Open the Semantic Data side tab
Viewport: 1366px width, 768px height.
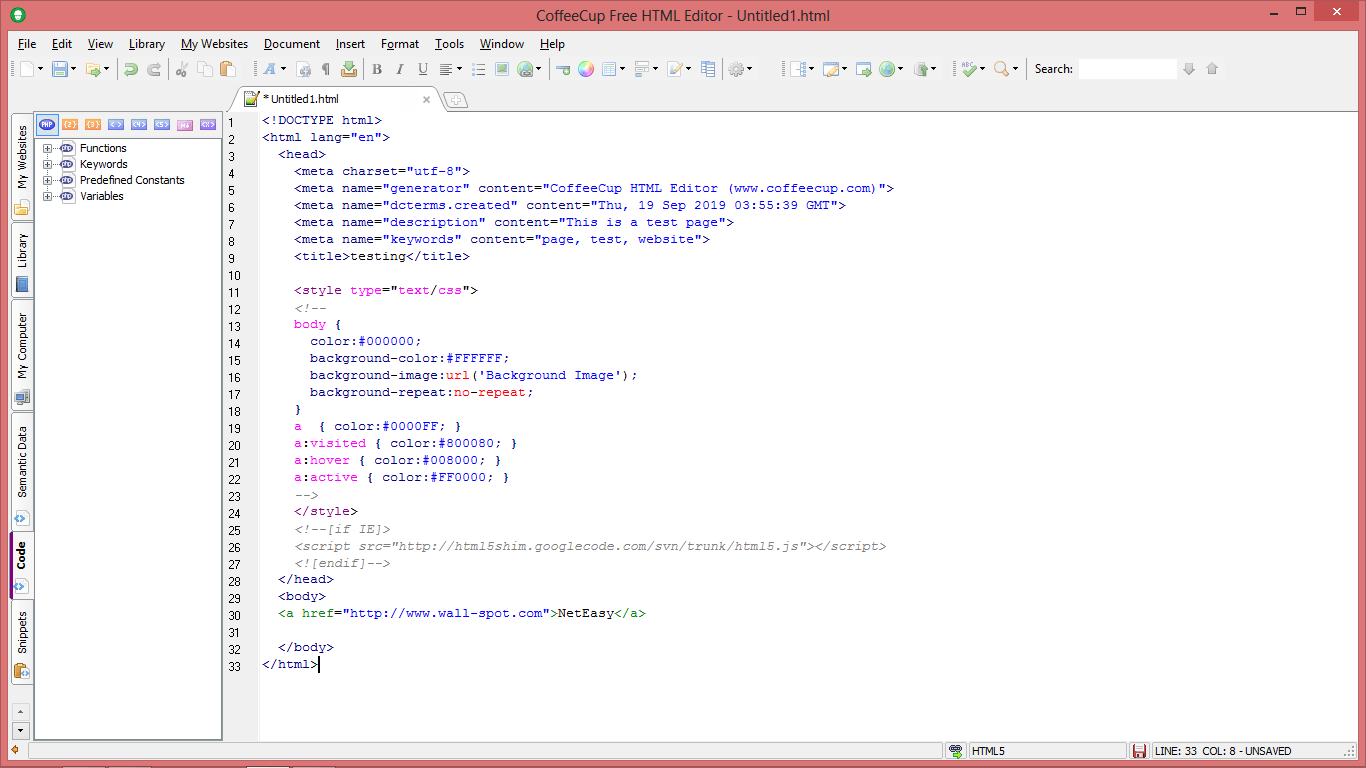click(22, 470)
